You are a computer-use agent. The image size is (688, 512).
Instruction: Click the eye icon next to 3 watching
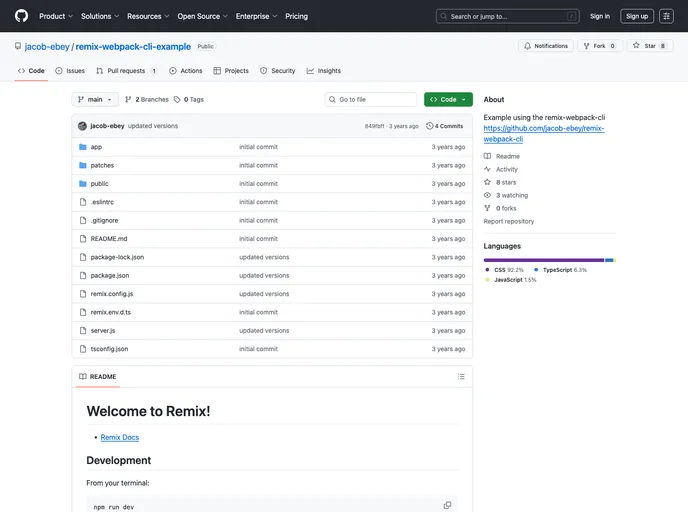[x=487, y=195]
